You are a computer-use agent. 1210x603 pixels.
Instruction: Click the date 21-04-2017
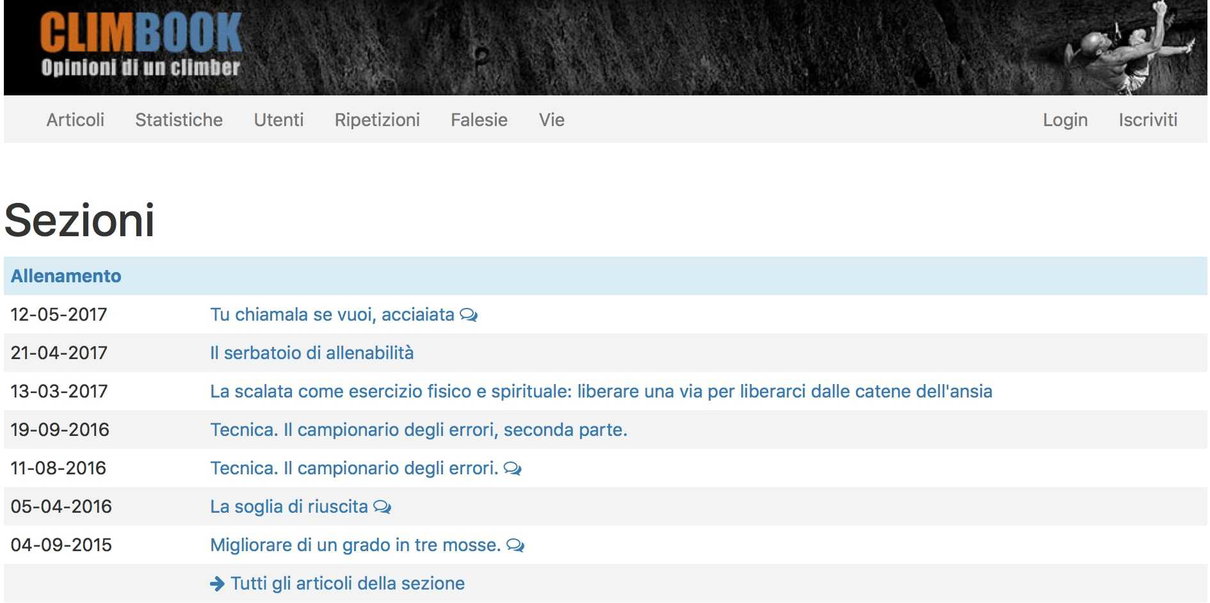(59, 353)
